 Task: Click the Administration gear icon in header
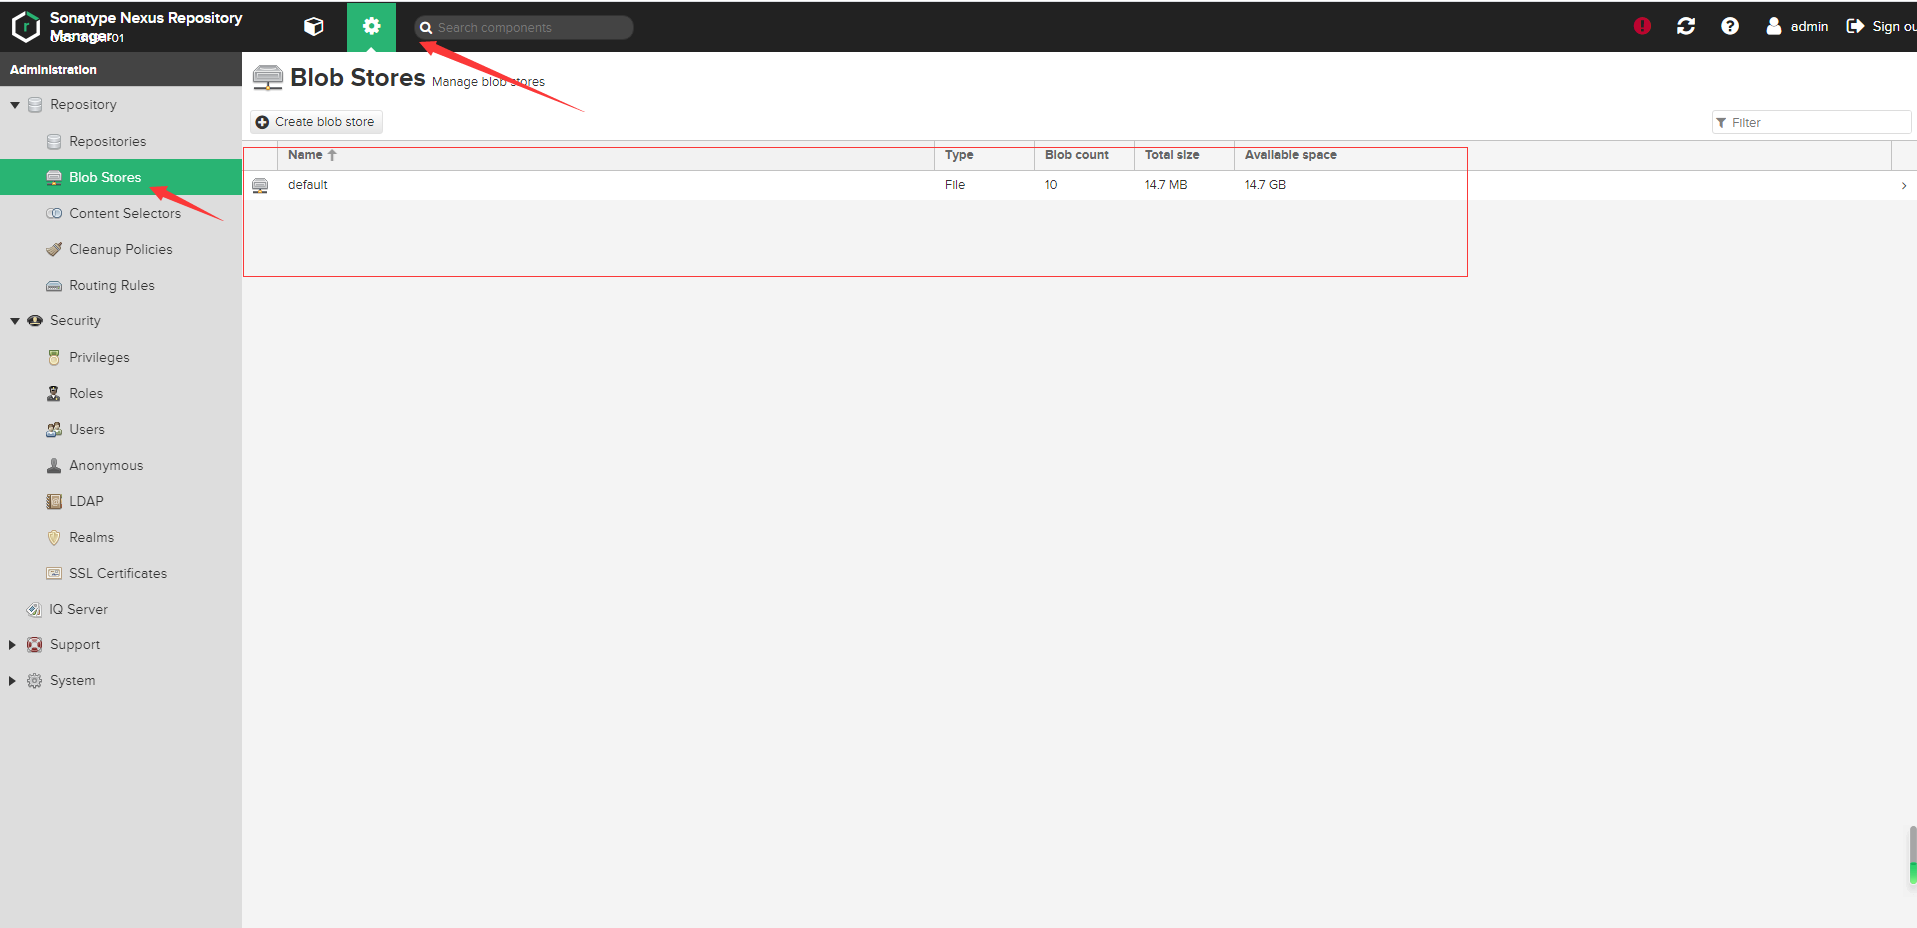pos(371,27)
